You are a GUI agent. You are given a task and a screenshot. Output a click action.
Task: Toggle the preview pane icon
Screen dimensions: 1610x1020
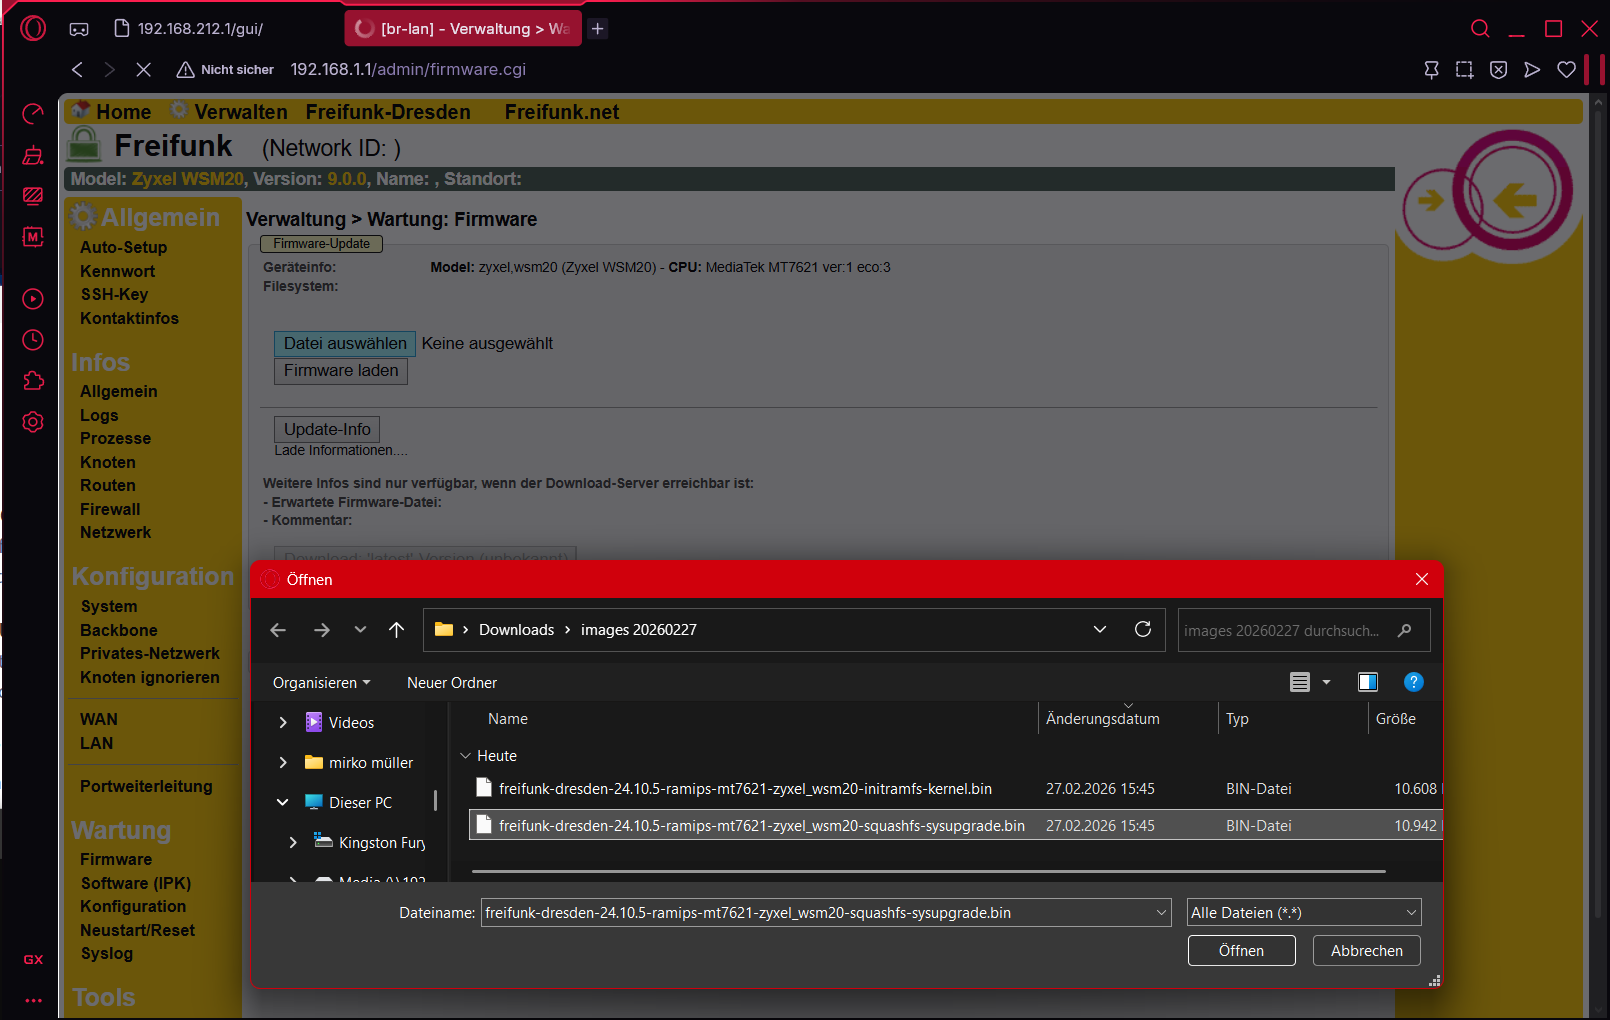click(1367, 682)
